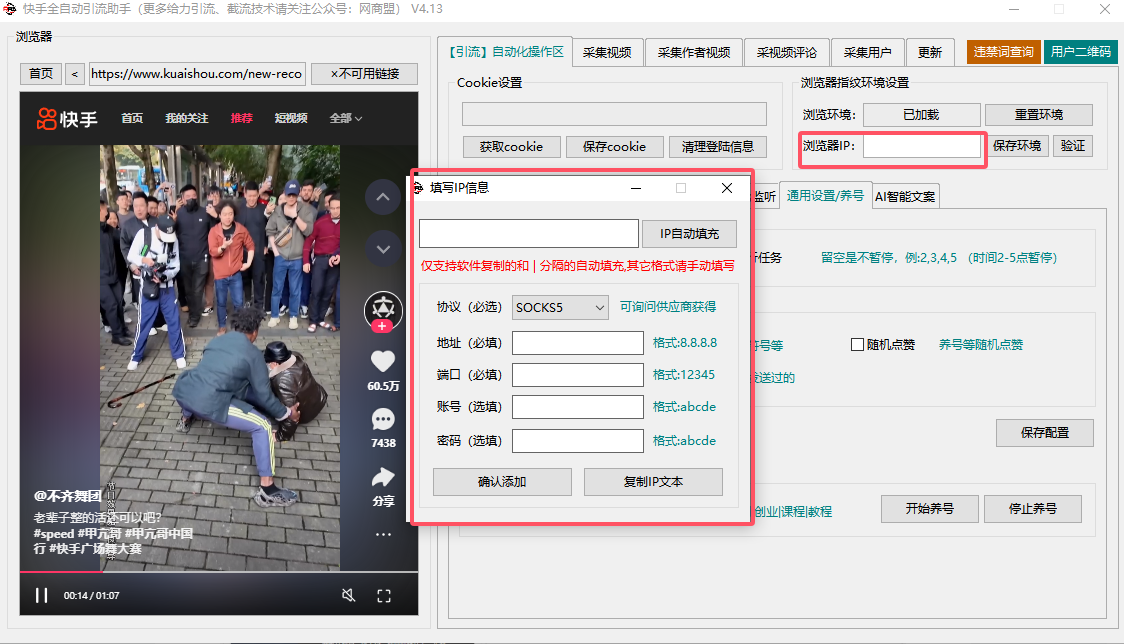Image resolution: width=1124 pixels, height=644 pixels.
Task: Open 我的关注 in Kuaishou navigation
Action: click(x=187, y=118)
